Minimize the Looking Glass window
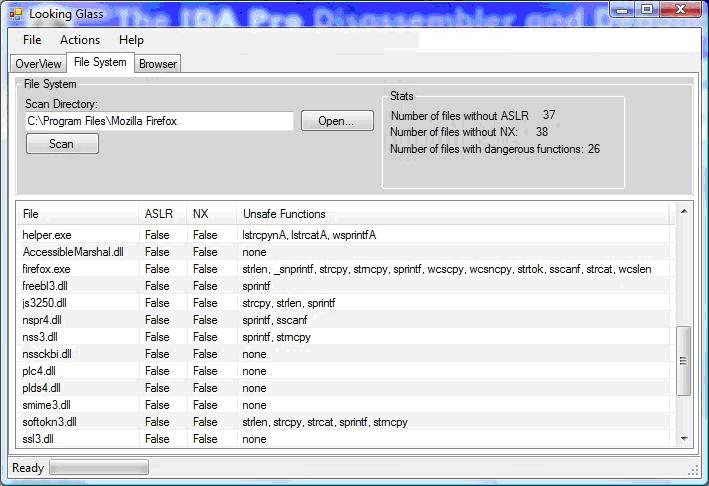This screenshot has height=486, width=709. pos(622,9)
